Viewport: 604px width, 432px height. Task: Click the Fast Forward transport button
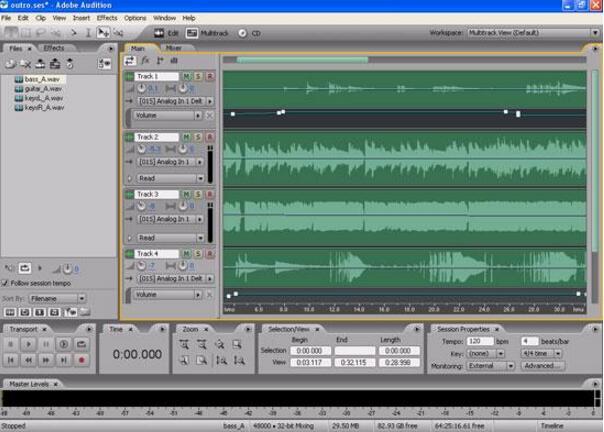point(46,360)
